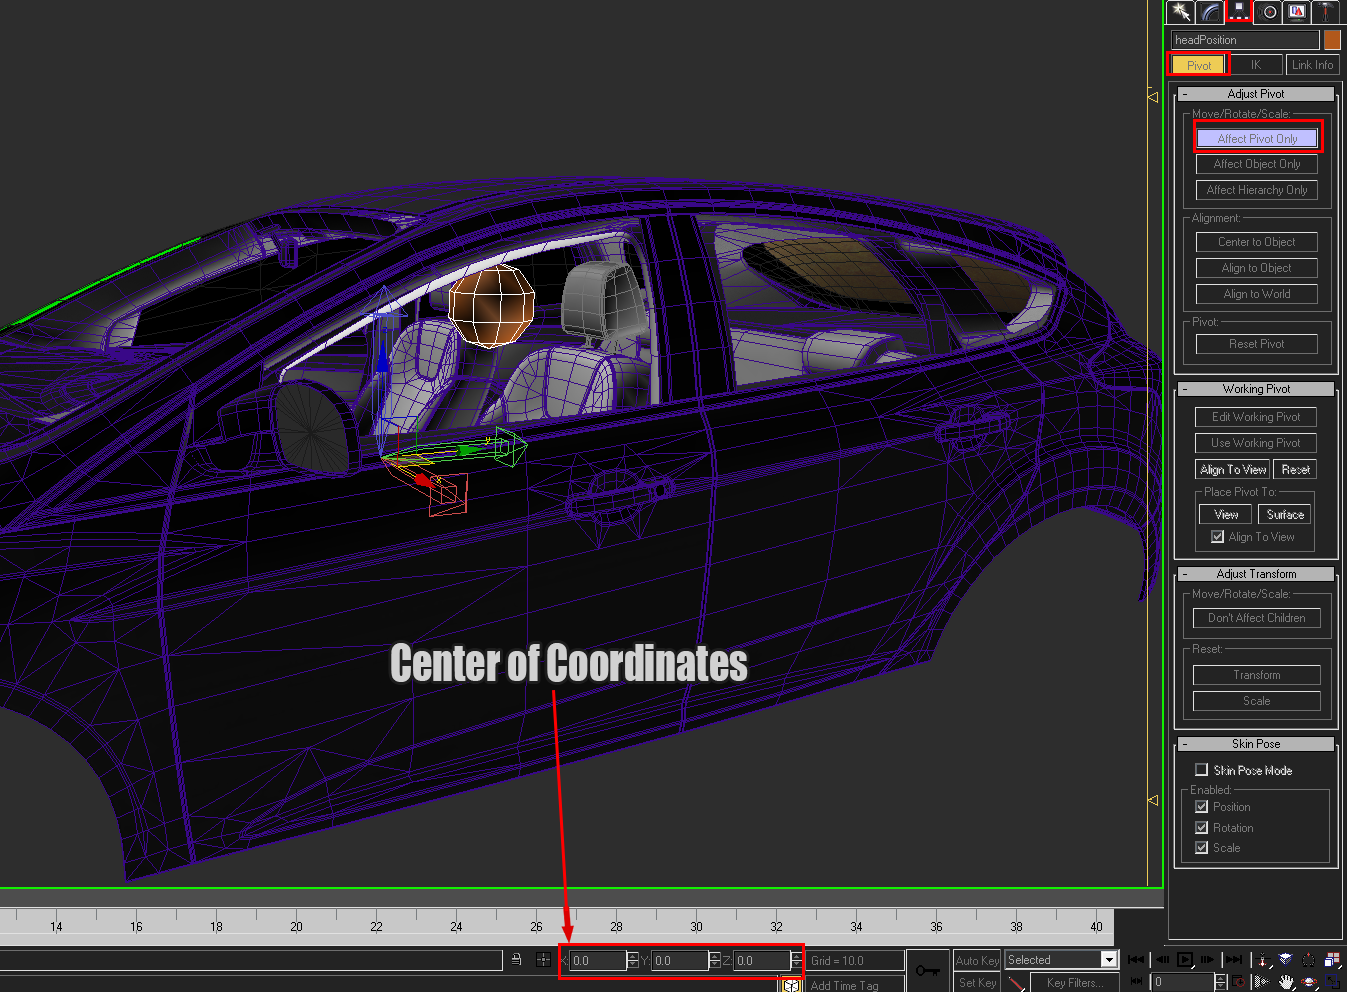This screenshot has height=992, width=1347.
Task: Click the selection lock toggle icon
Action: 516,959
